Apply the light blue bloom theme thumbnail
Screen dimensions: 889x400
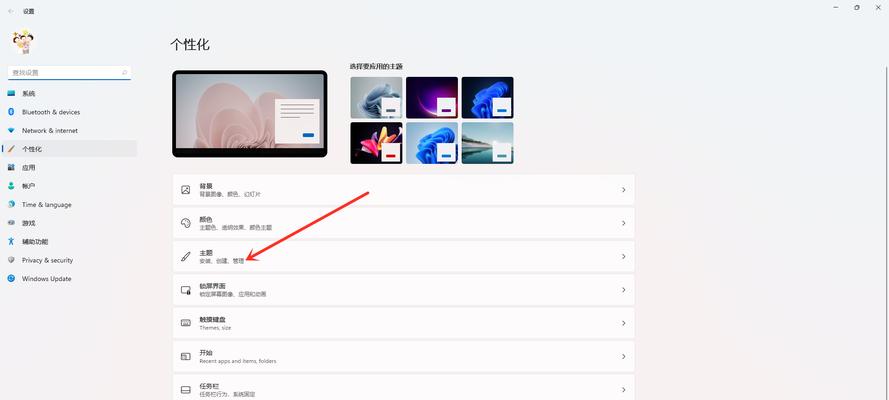[x=432, y=143]
